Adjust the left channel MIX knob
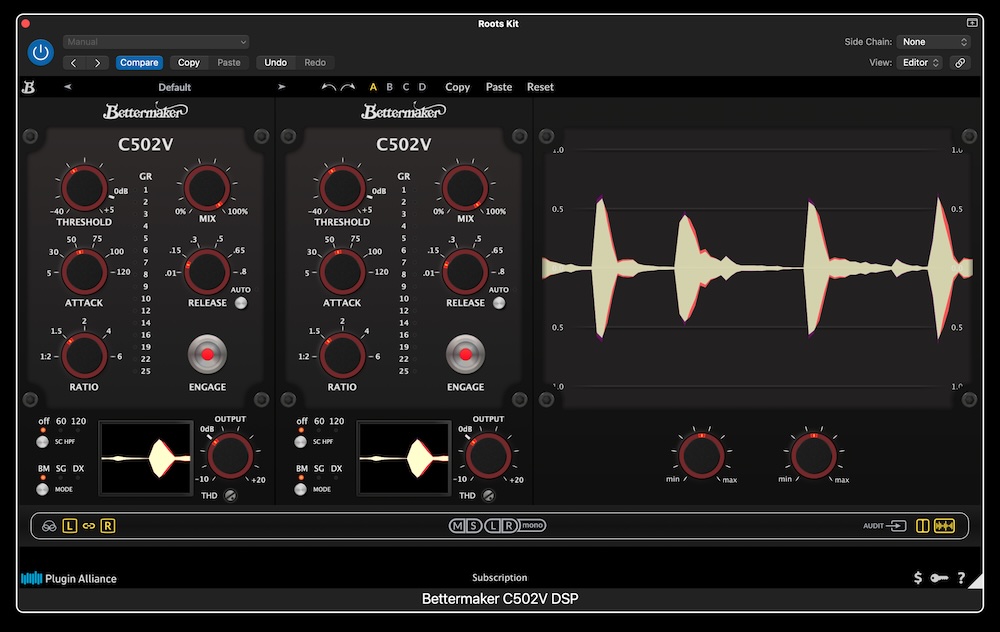The width and height of the screenshot is (1000, 632). pos(207,190)
